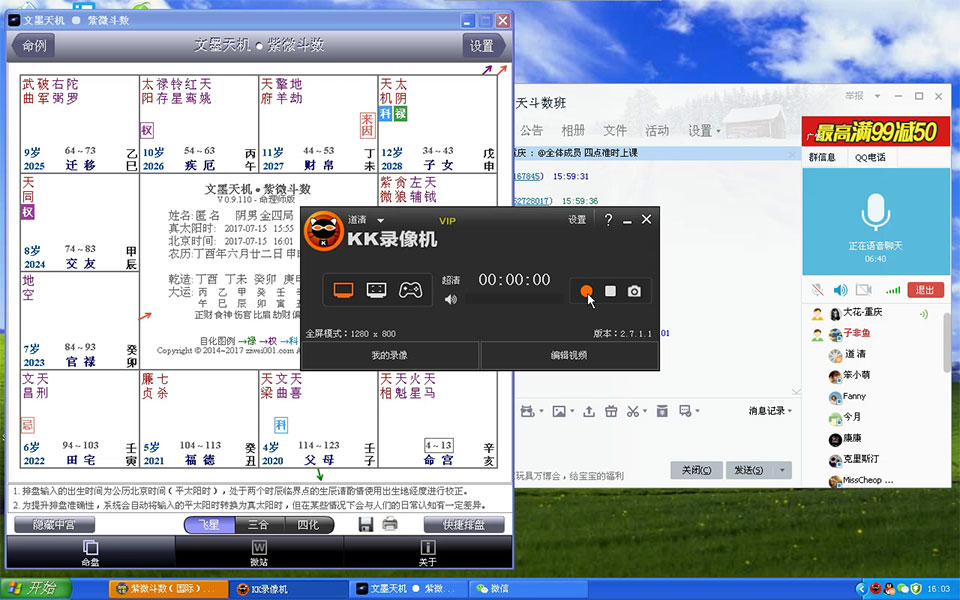Click 命例 button in 文墨天机
Screen dimensions: 960x600
coord(34,45)
